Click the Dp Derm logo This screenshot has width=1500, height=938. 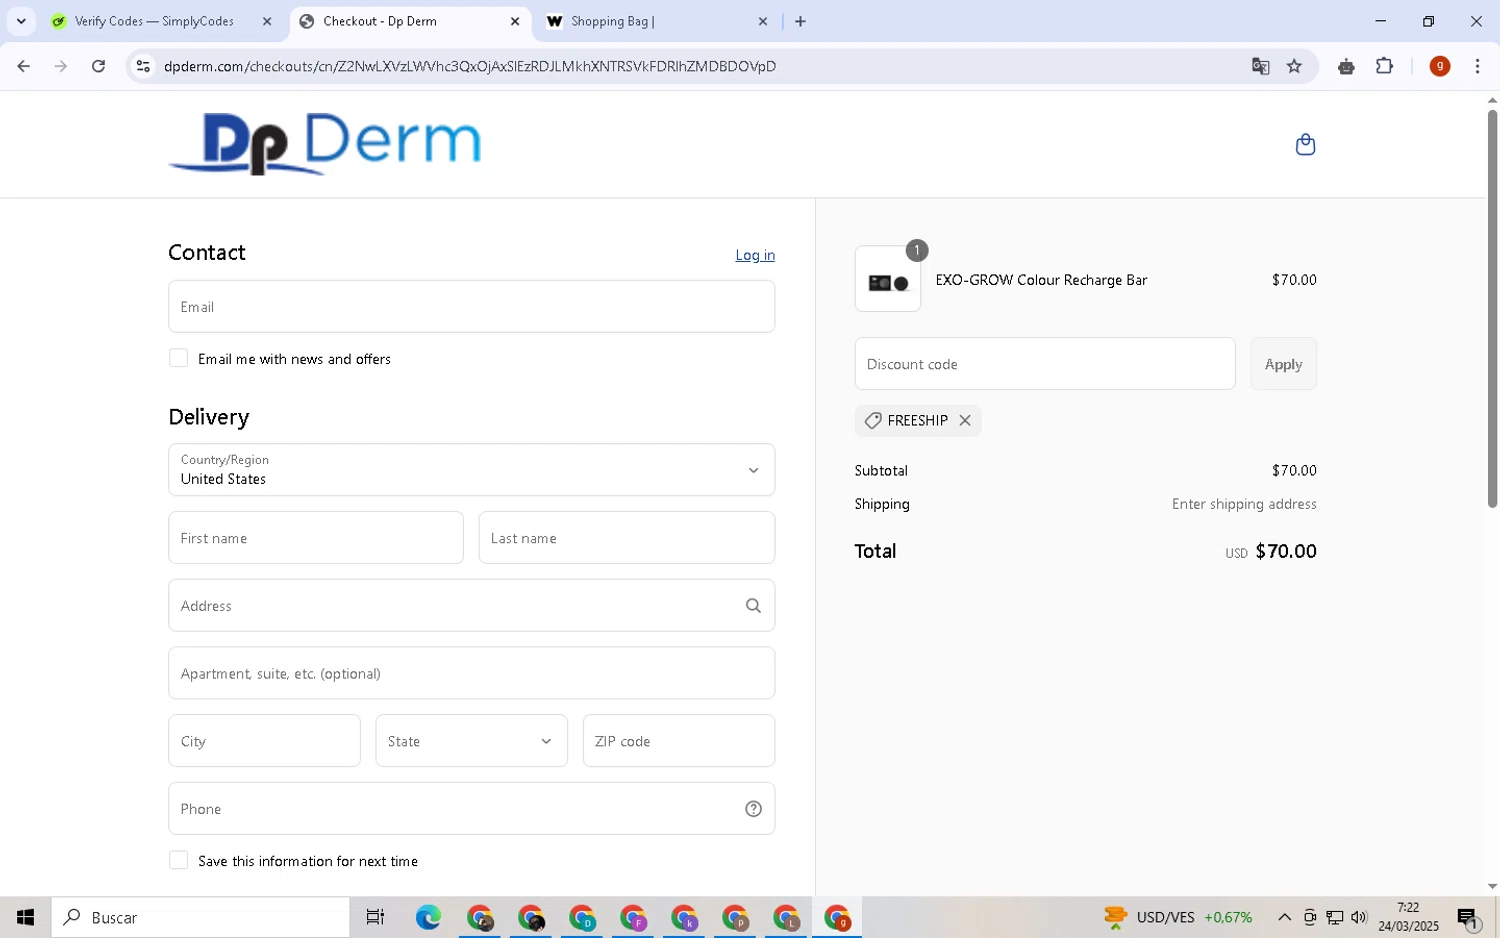click(325, 144)
